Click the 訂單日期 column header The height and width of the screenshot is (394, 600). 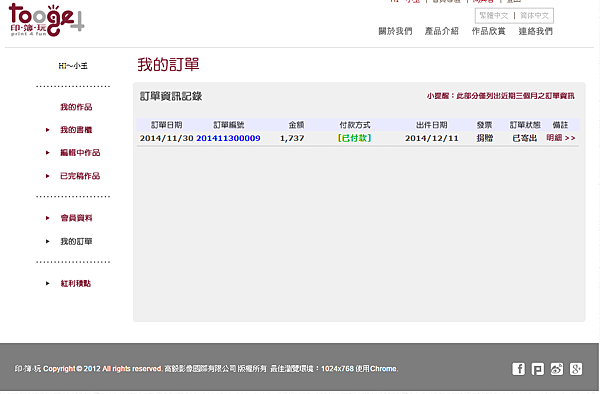166,125
